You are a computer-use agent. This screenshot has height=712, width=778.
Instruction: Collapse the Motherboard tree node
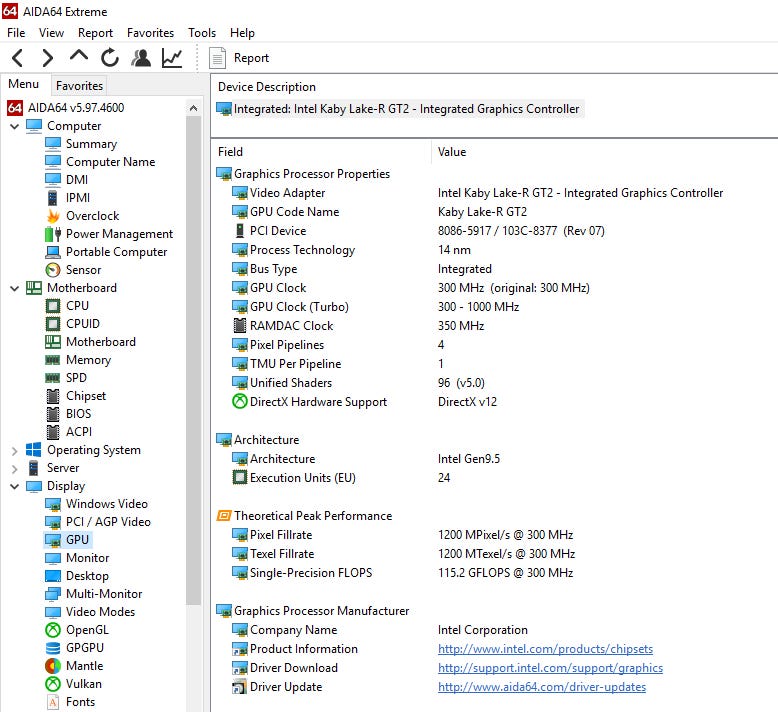[14, 288]
